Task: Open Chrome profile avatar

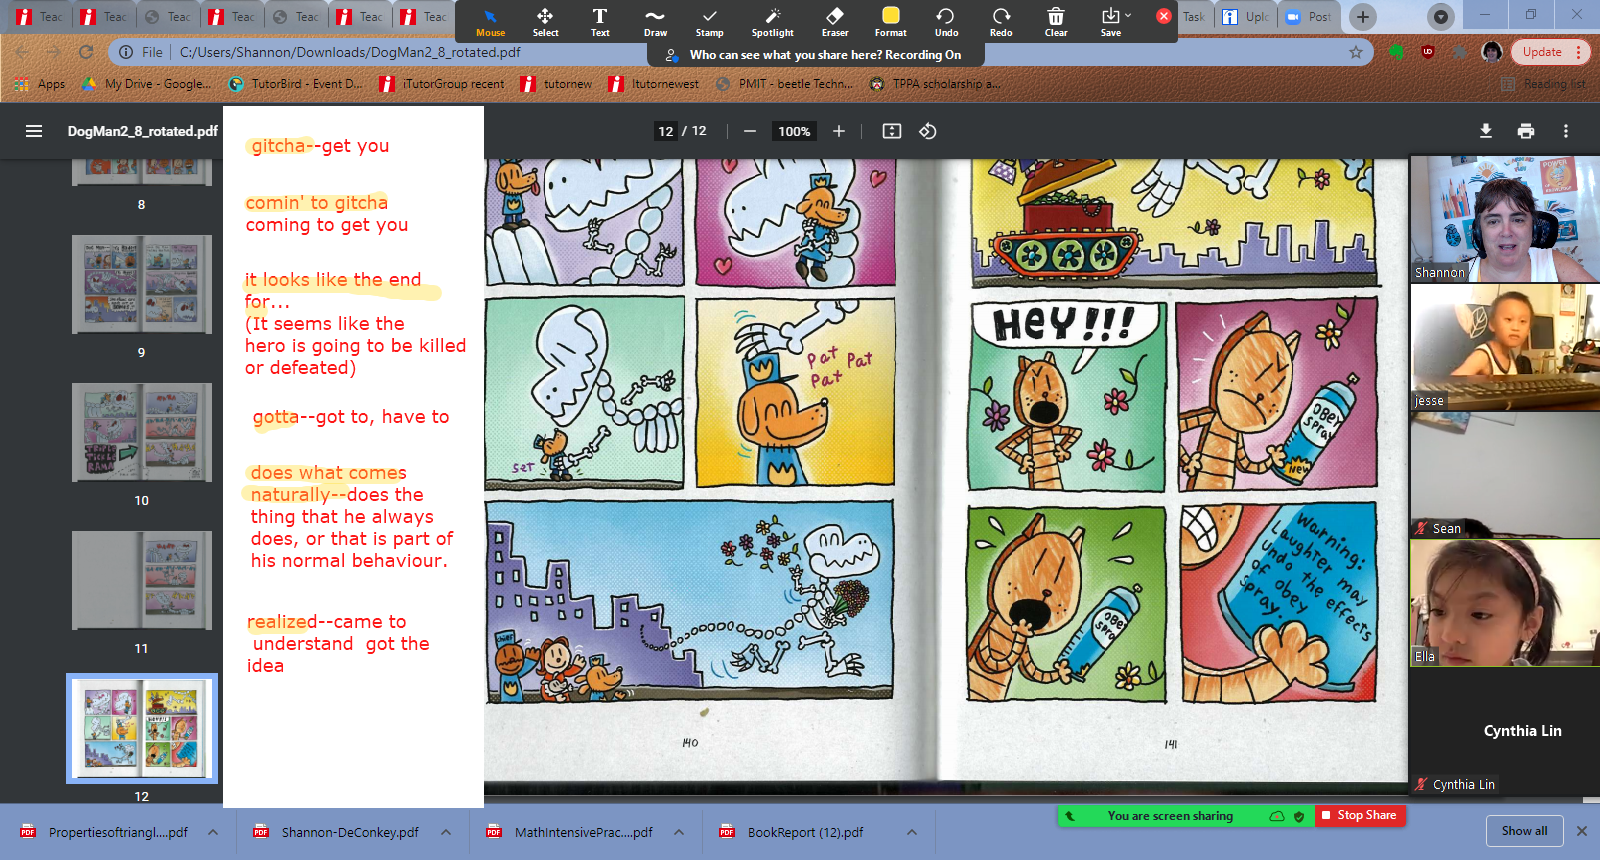Action: [1491, 52]
